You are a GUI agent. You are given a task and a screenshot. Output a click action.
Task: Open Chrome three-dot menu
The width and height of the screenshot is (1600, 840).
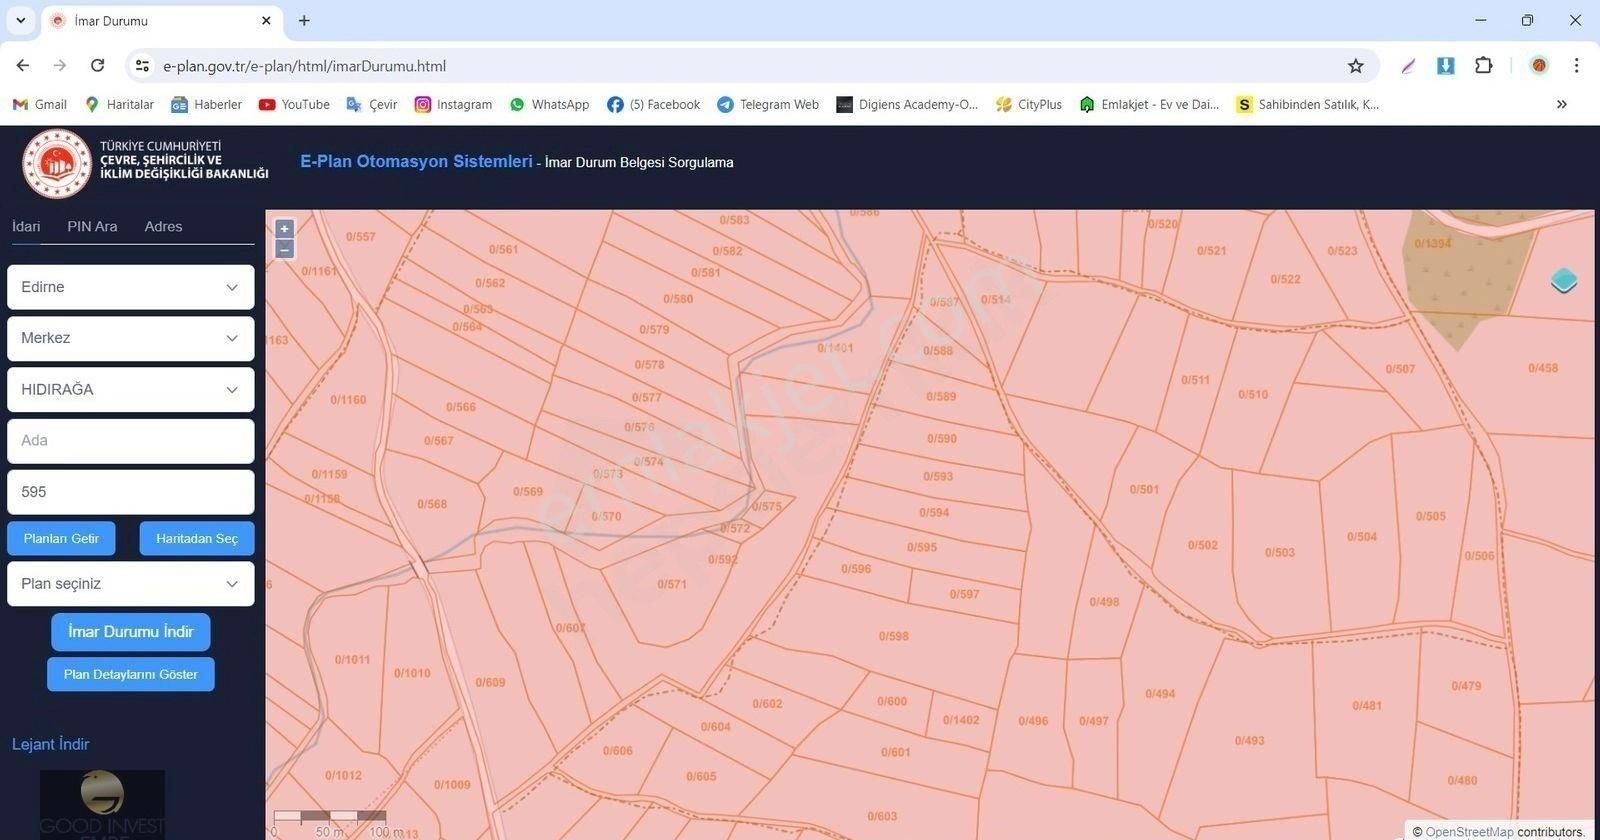point(1576,65)
